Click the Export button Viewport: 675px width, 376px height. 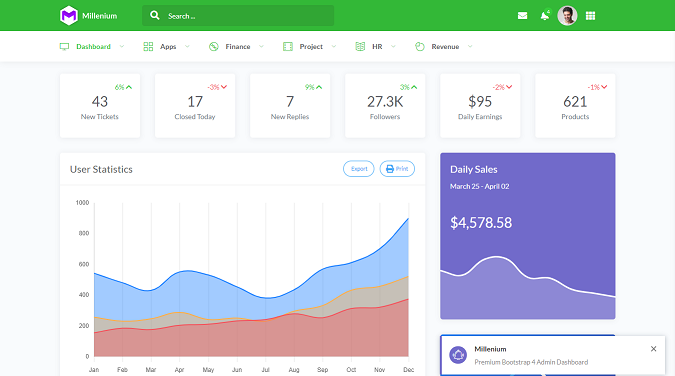(x=359, y=169)
